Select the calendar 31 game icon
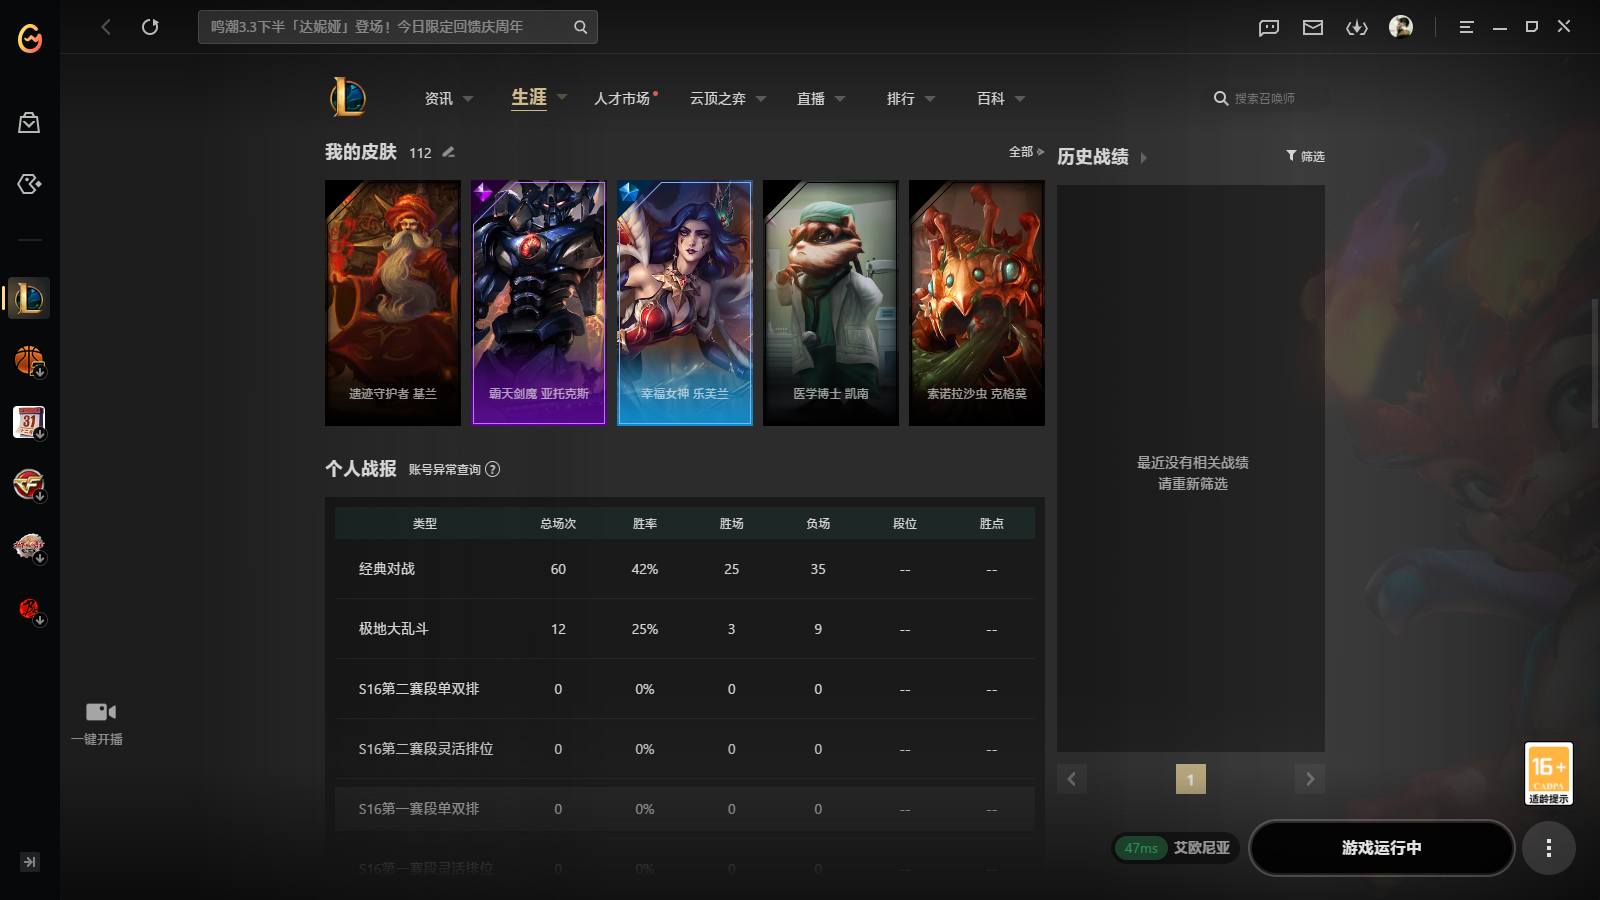 point(29,422)
